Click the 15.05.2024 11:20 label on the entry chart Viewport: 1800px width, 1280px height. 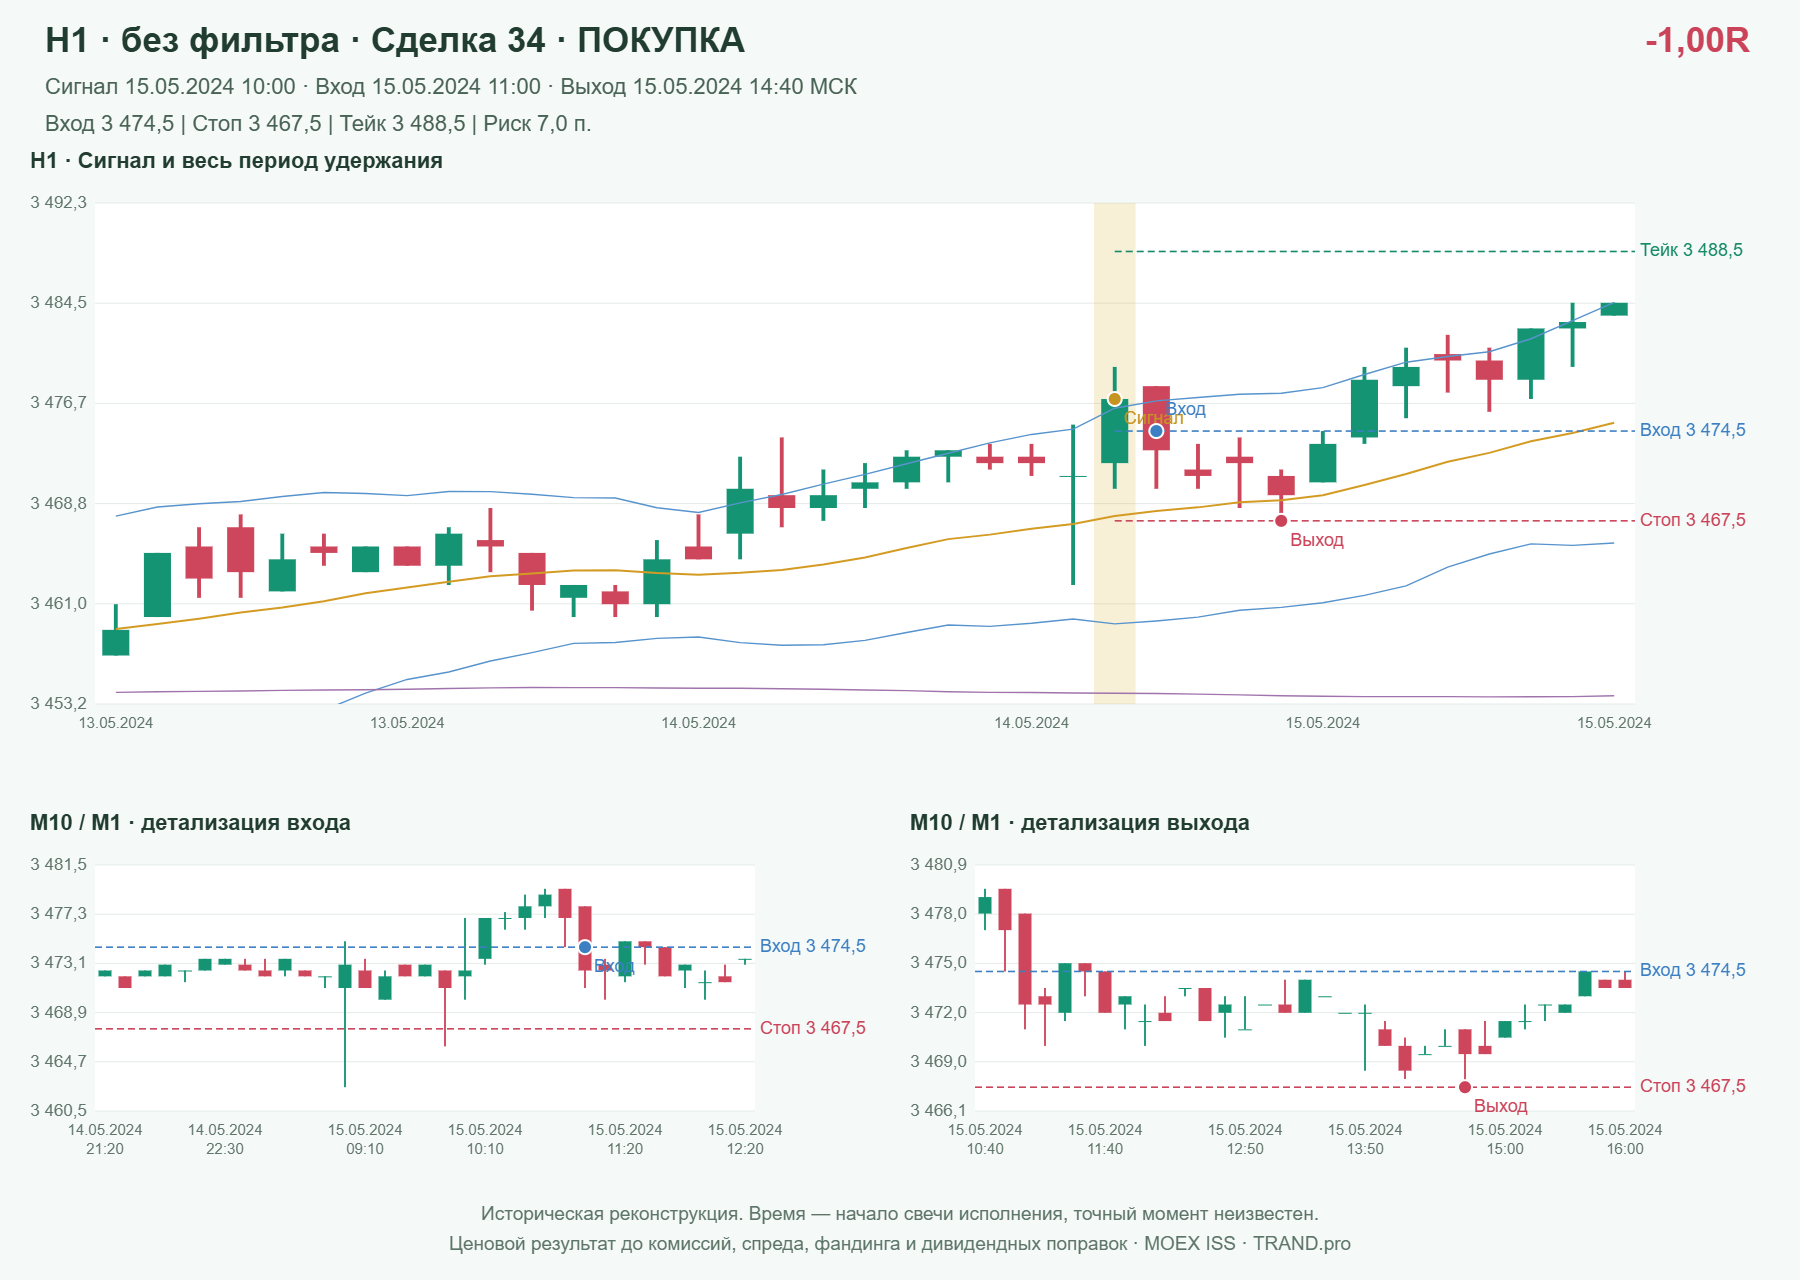click(625, 1139)
